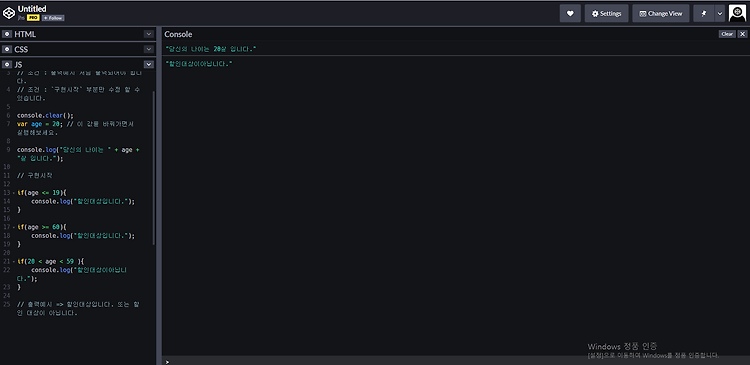Click the if(20 < age < 59) line
The width and height of the screenshot is (750, 365).
pyautogui.click(x=51, y=262)
